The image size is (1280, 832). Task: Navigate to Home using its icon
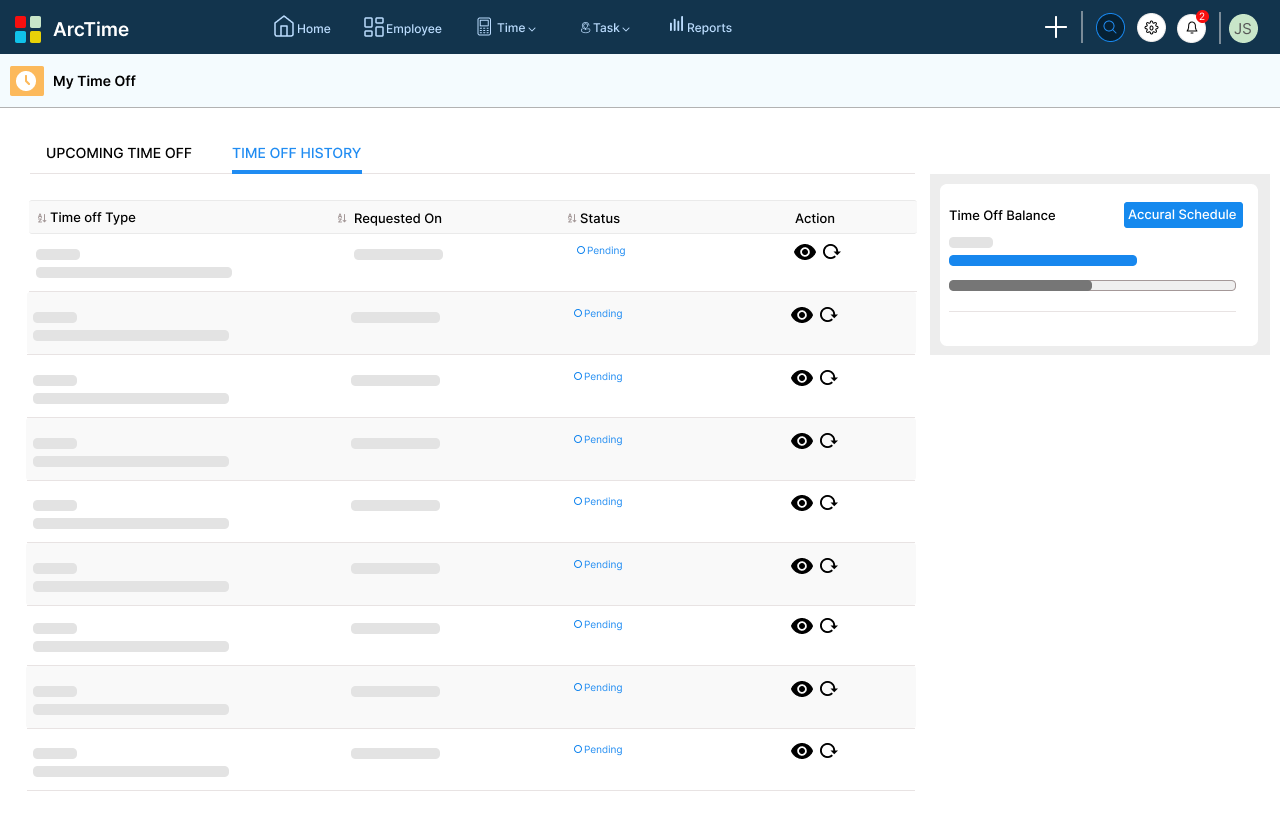pyautogui.click(x=286, y=27)
